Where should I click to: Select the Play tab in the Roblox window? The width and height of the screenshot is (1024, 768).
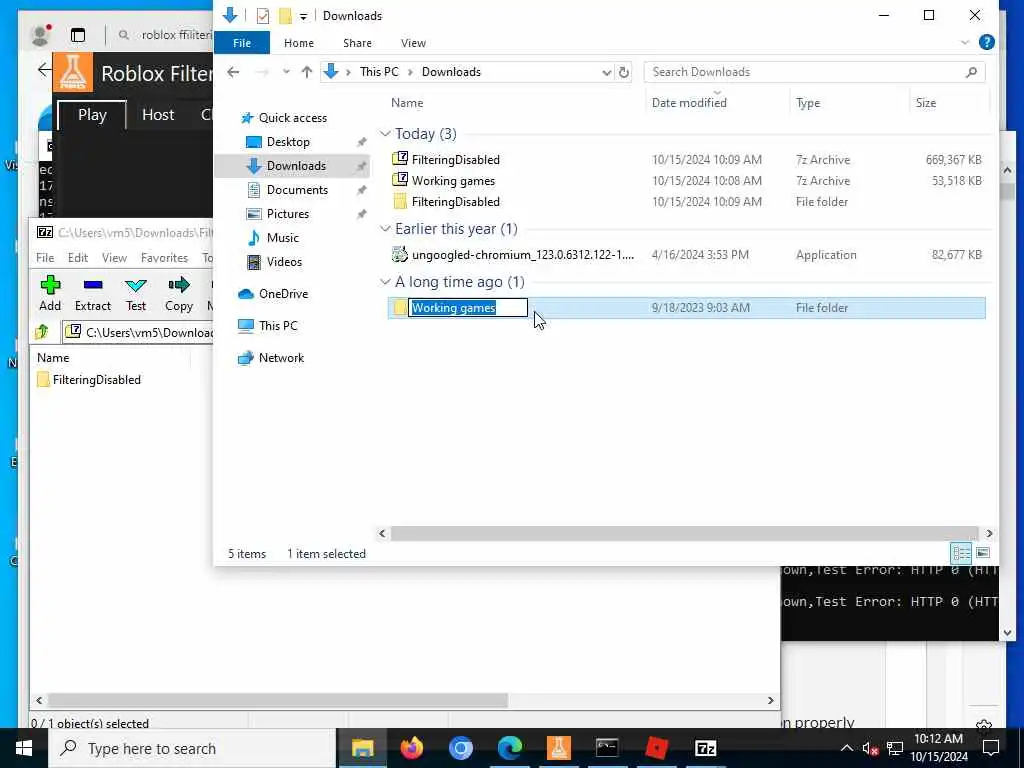click(92, 115)
